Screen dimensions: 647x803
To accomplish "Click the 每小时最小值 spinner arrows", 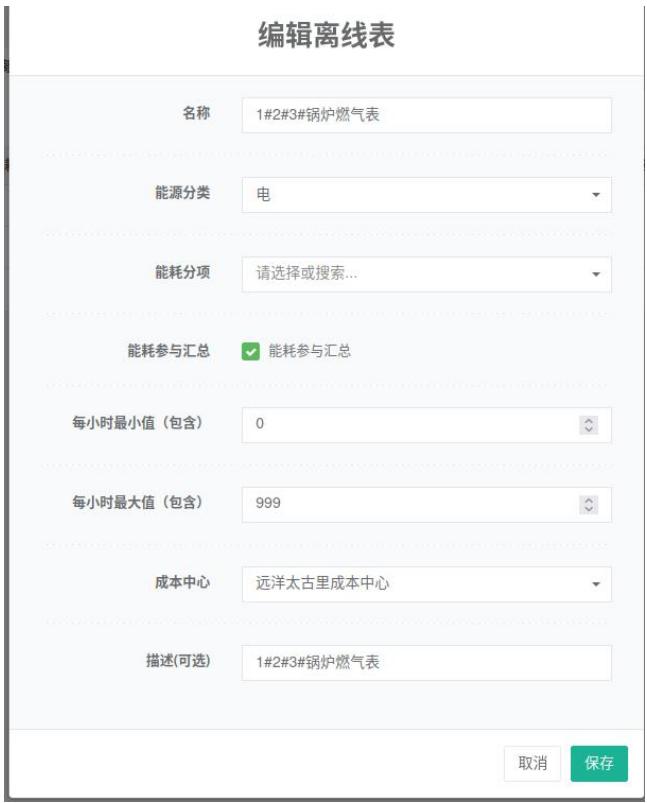I will coord(589,425).
